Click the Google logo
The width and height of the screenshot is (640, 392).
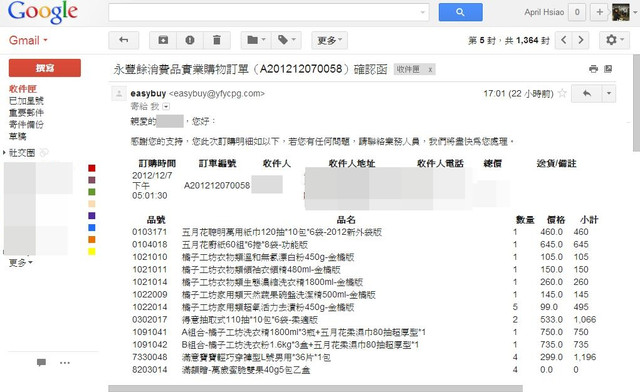click(x=43, y=12)
